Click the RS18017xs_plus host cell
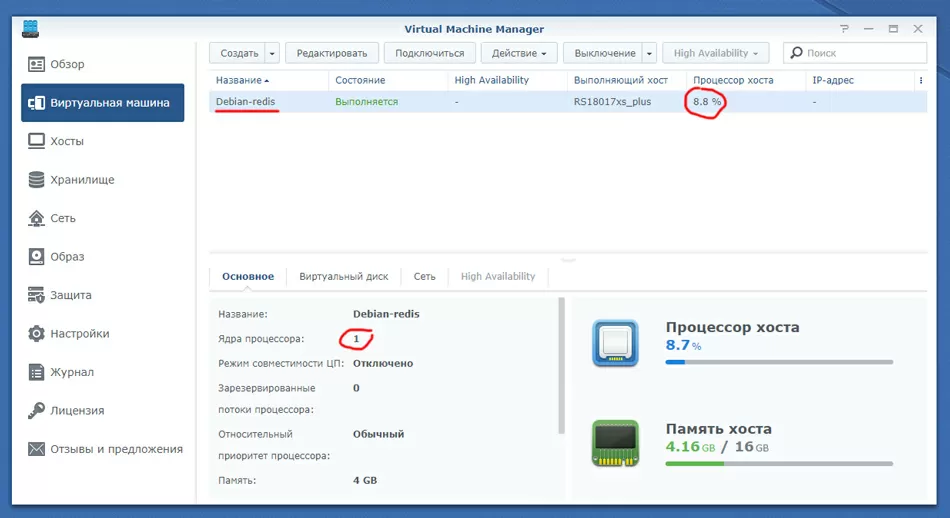 pos(613,102)
